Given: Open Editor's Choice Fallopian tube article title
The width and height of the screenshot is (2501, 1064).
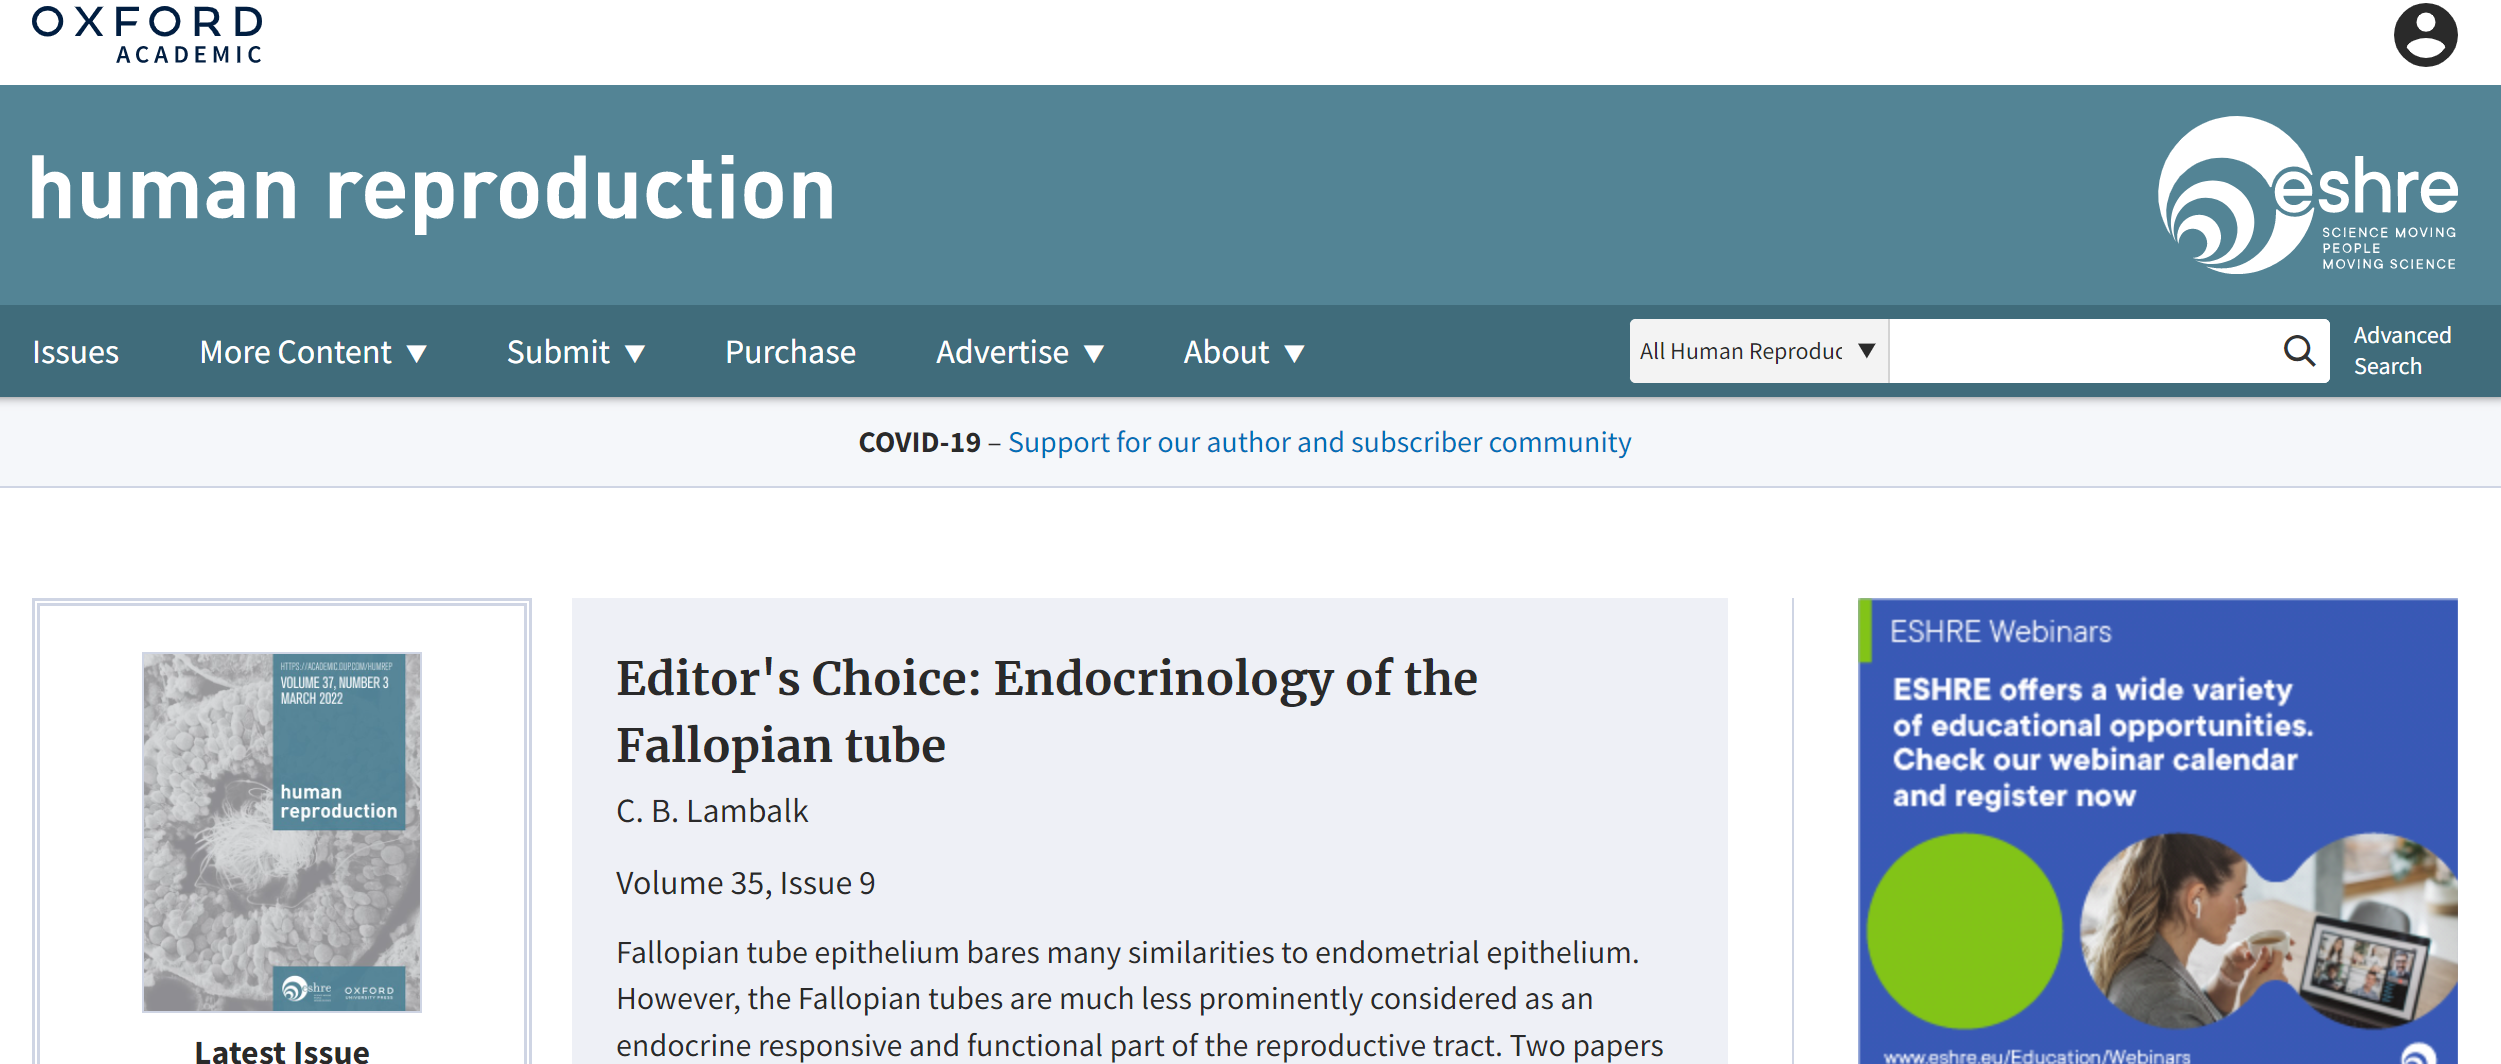Looking at the screenshot, I should pos(1046,711).
